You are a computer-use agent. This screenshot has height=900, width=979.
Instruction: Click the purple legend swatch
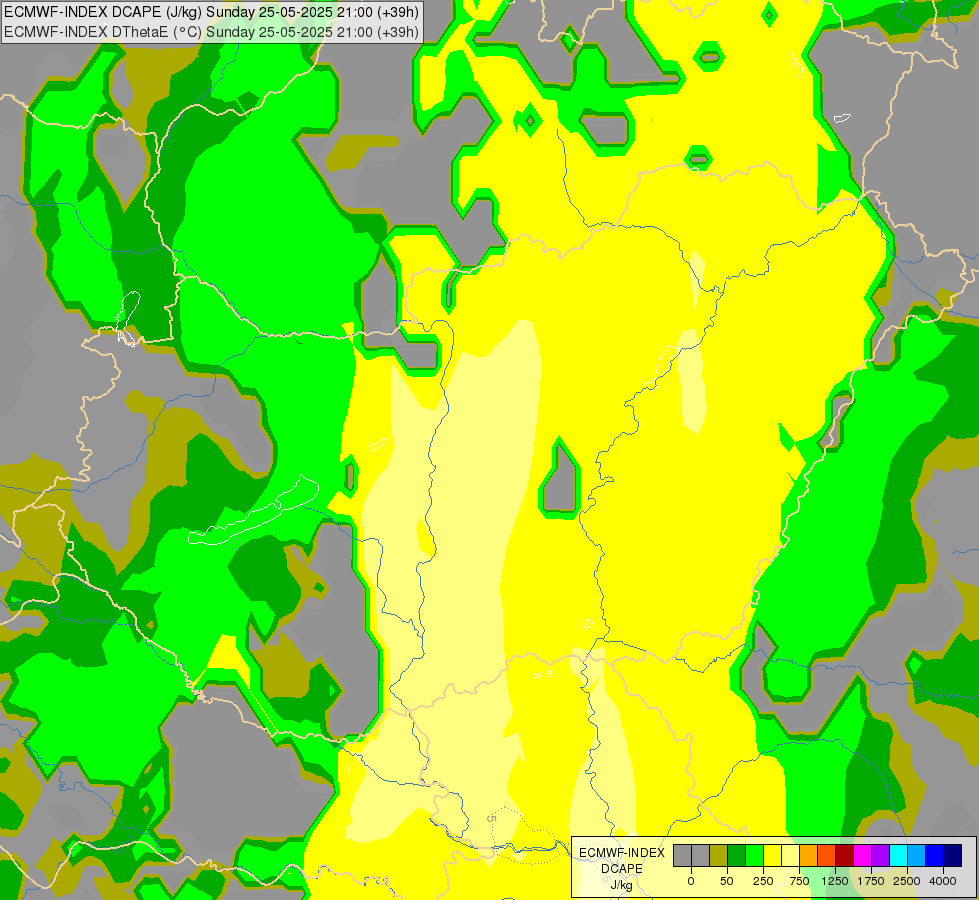[881, 855]
